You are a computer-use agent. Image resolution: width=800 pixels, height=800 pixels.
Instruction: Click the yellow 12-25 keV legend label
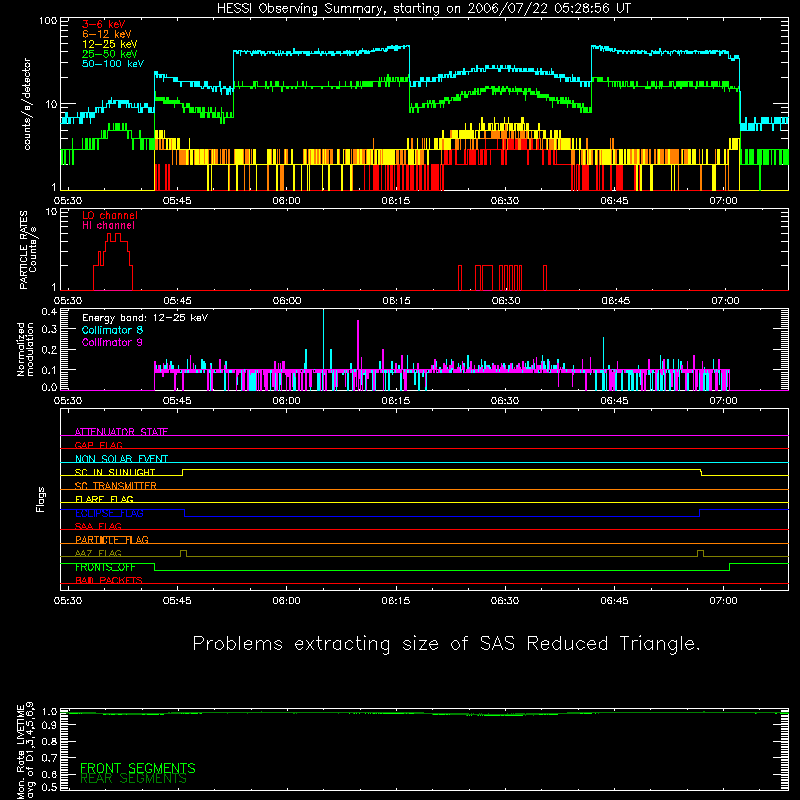[110, 44]
